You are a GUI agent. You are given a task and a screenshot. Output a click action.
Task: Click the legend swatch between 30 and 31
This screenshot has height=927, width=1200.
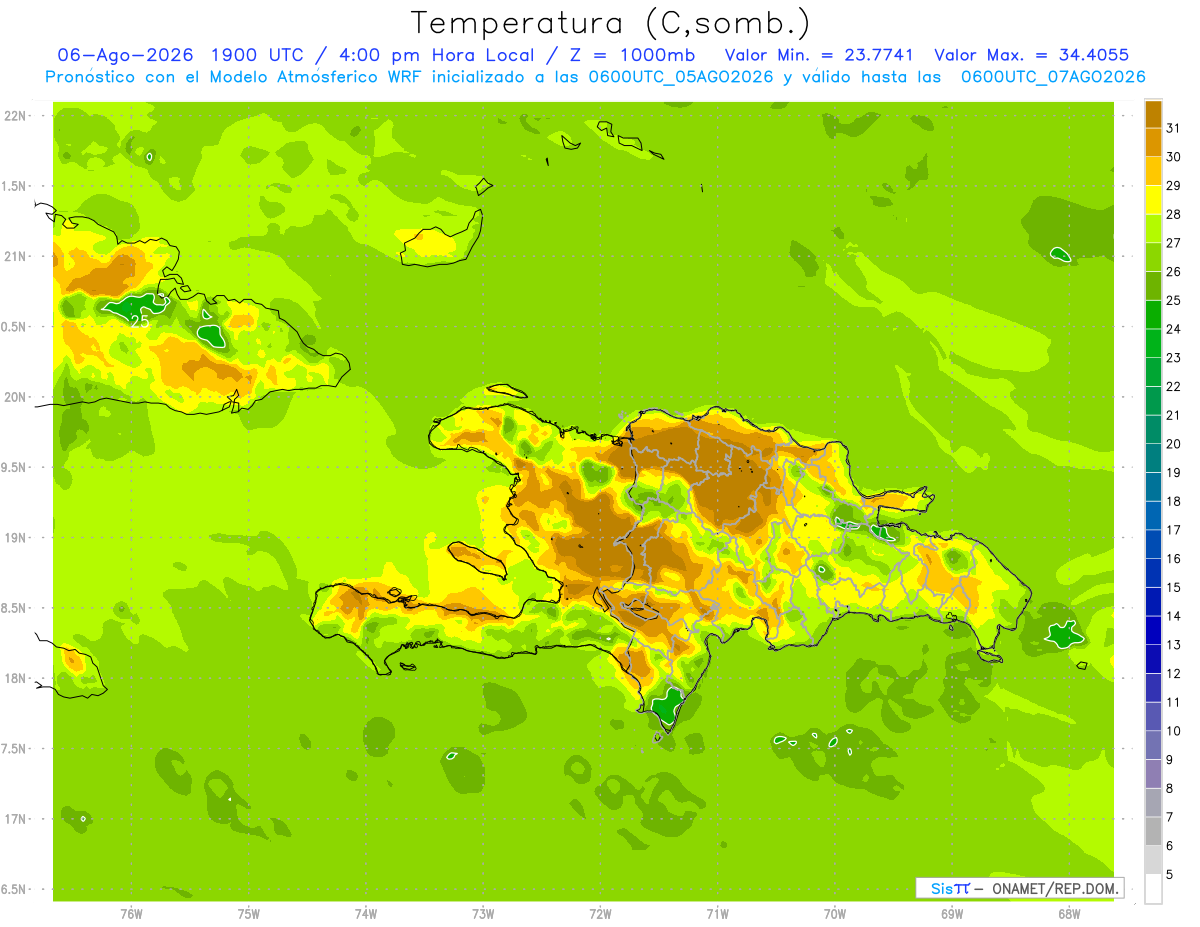[x=1153, y=142]
